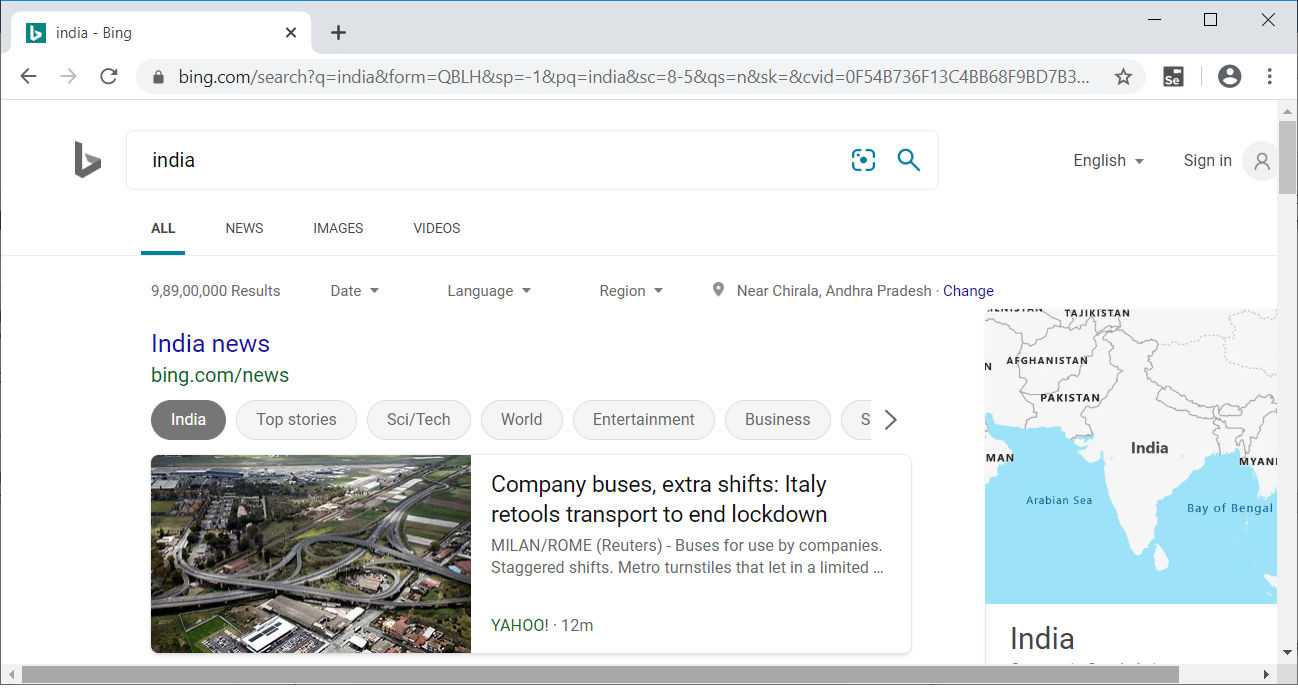The width and height of the screenshot is (1298, 688).
Task: Close the india - Bing tab
Action: [x=291, y=32]
